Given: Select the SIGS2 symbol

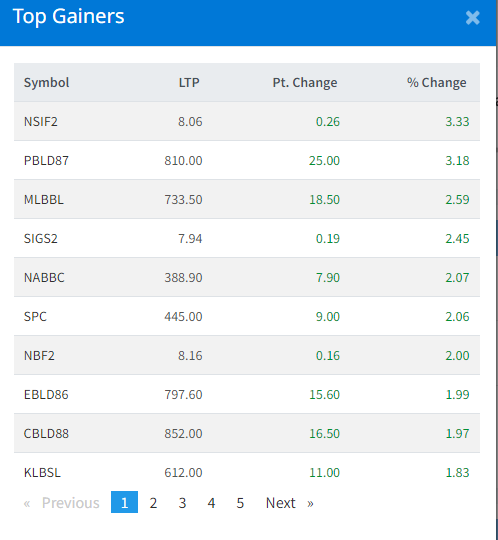Looking at the screenshot, I should coord(41,238).
